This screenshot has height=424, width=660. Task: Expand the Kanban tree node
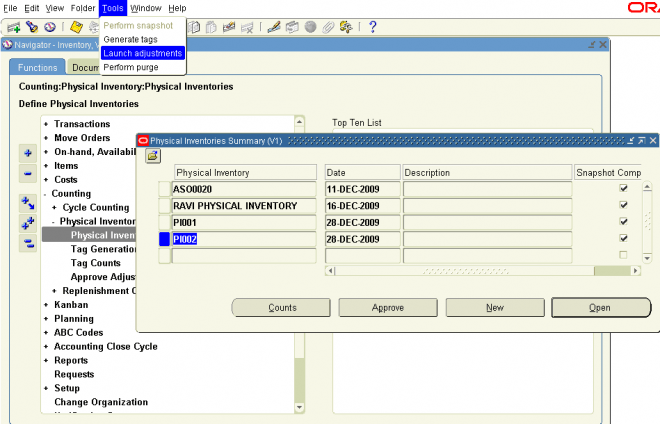(46, 305)
